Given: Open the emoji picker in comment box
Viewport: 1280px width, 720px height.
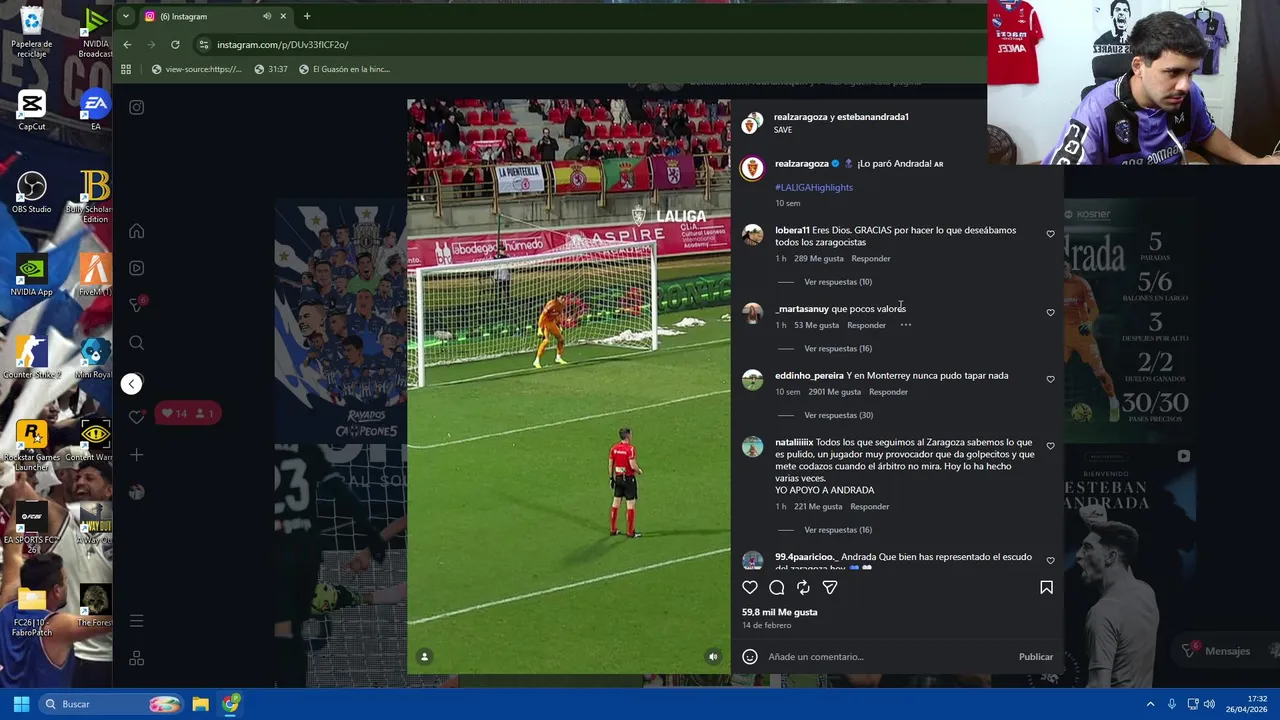Looking at the screenshot, I should click(x=750, y=657).
